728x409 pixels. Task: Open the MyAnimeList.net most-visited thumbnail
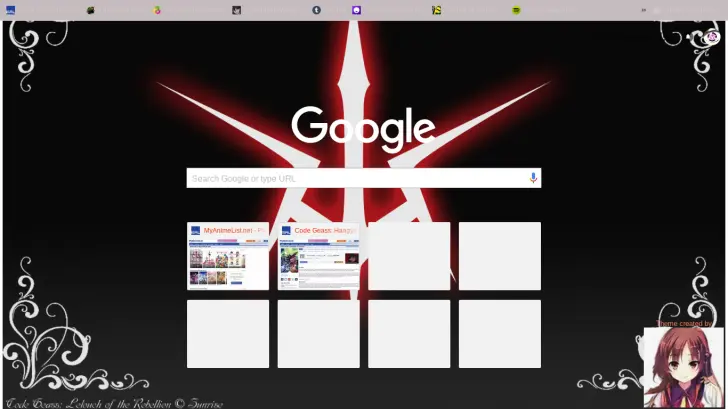point(228,256)
